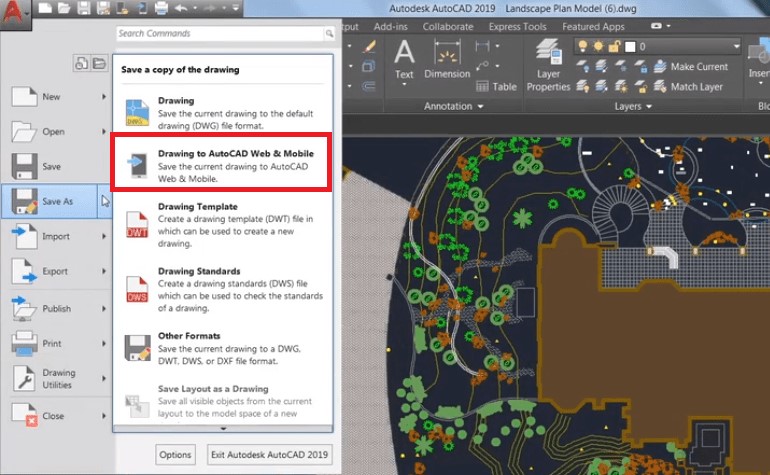The image size is (770, 475).
Task: Click the Save floppy icon in Quick Access toolbar
Action: (83, 8)
